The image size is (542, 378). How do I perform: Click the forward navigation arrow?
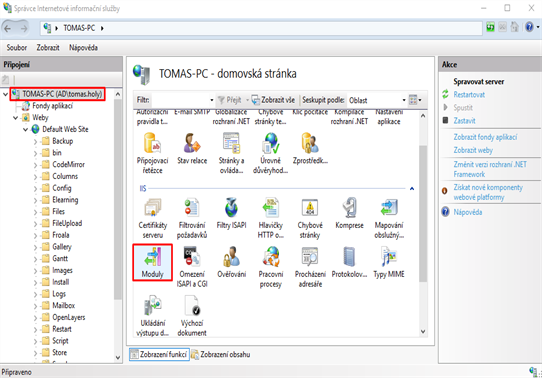24,28
